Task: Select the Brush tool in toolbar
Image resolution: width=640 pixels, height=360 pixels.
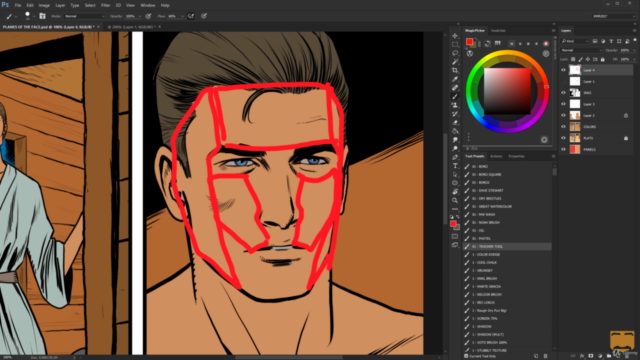Action: 455,96
